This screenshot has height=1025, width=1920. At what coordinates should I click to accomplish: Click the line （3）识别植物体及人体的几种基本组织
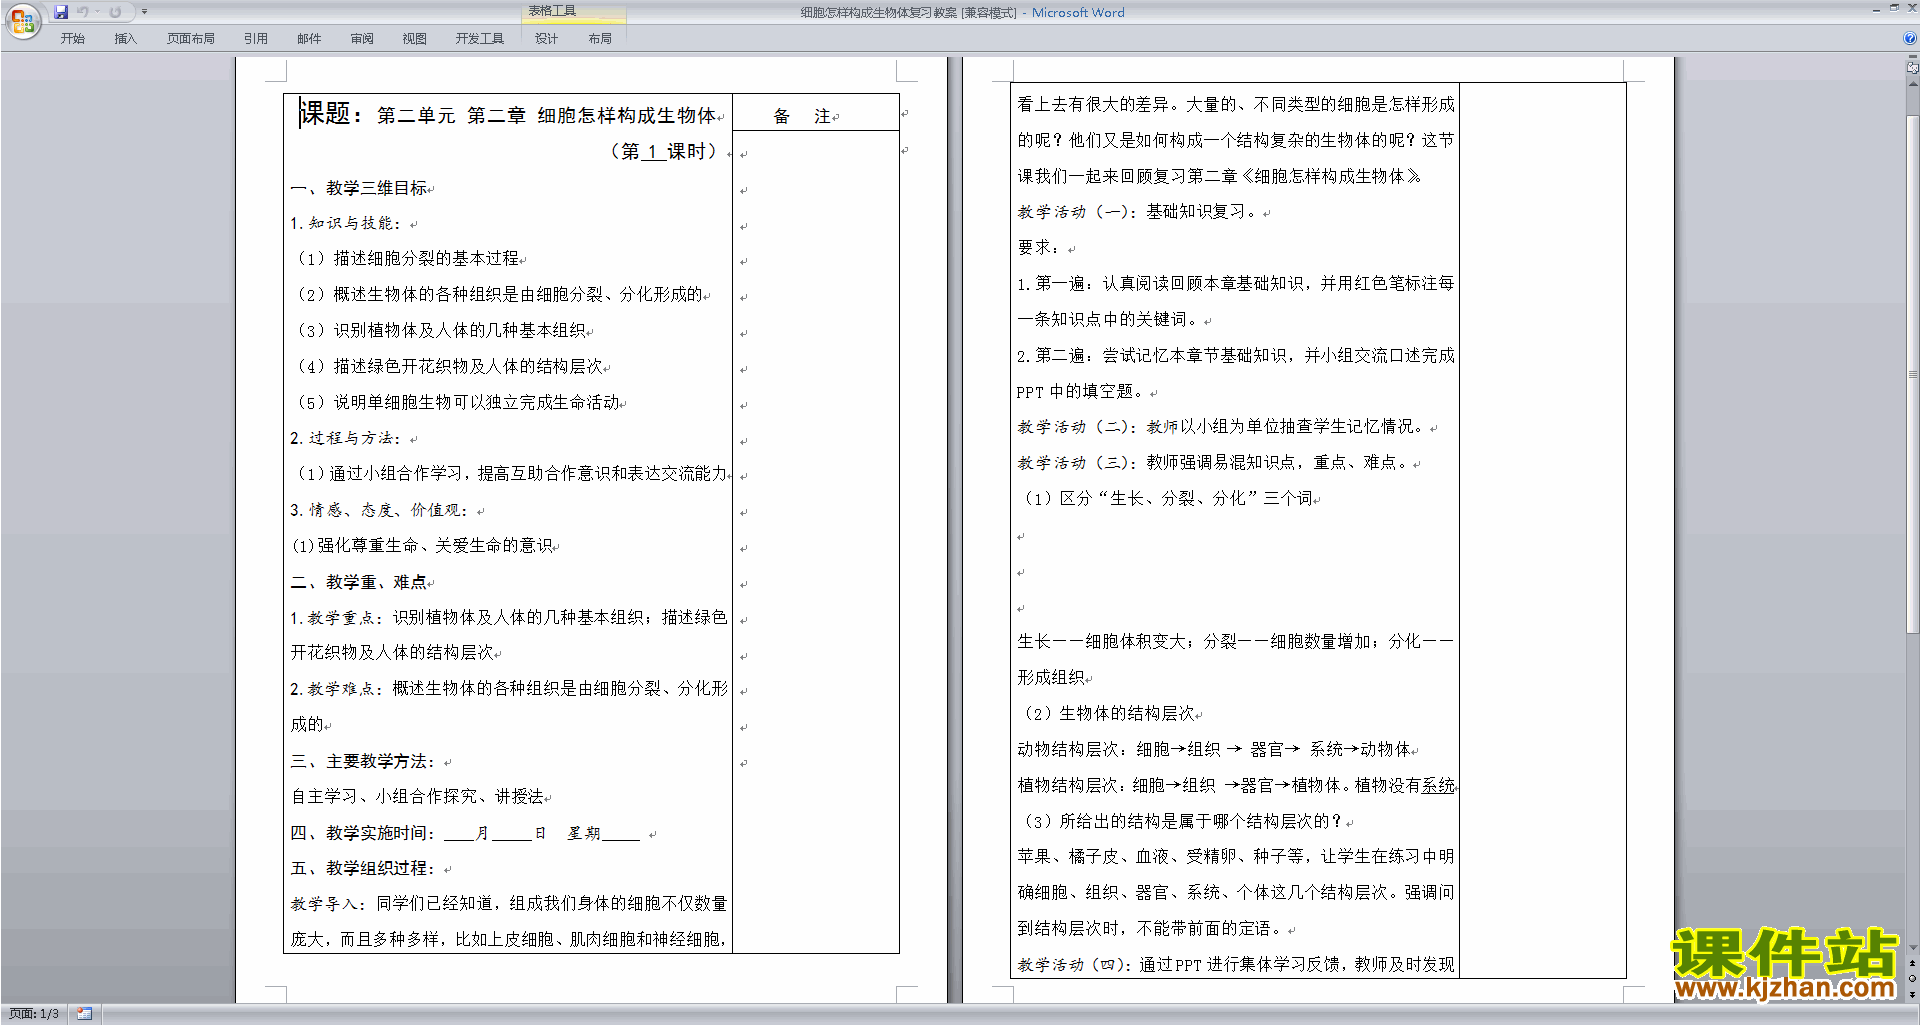pyautogui.click(x=441, y=331)
